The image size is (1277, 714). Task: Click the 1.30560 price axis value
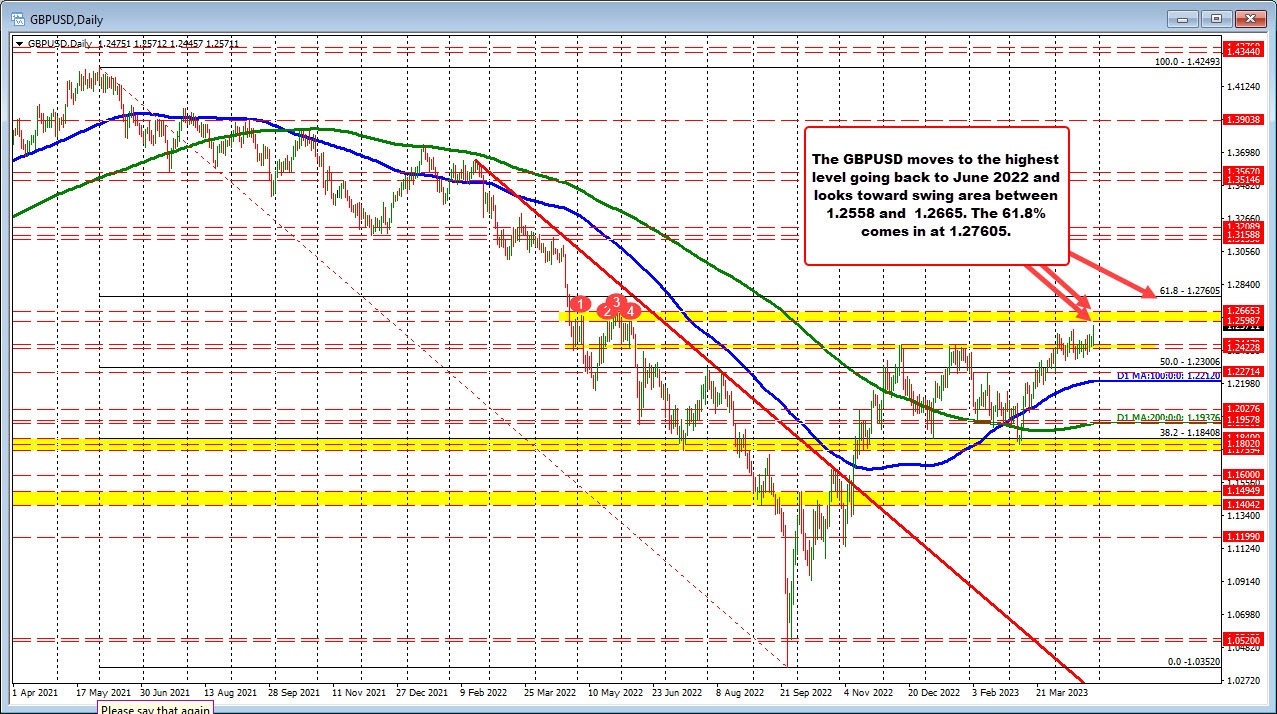pyautogui.click(x=1243, y=252)
